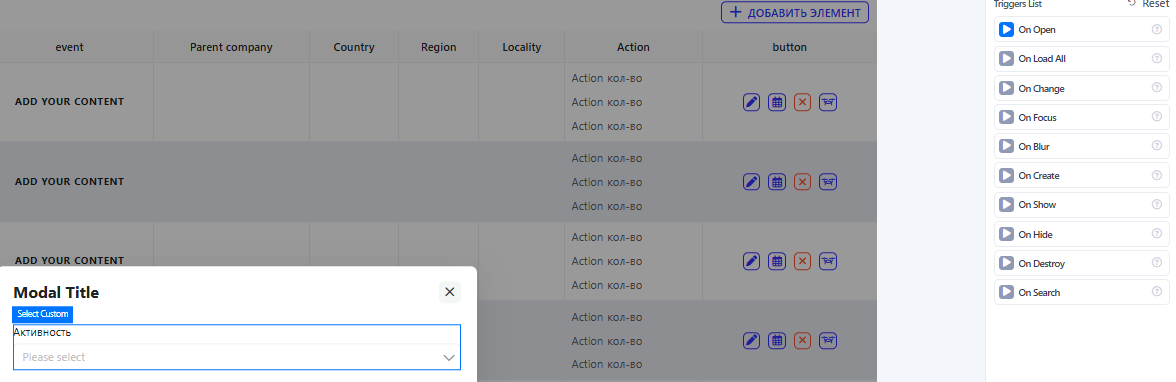Select the On Hide trigger

point(1082,234)
